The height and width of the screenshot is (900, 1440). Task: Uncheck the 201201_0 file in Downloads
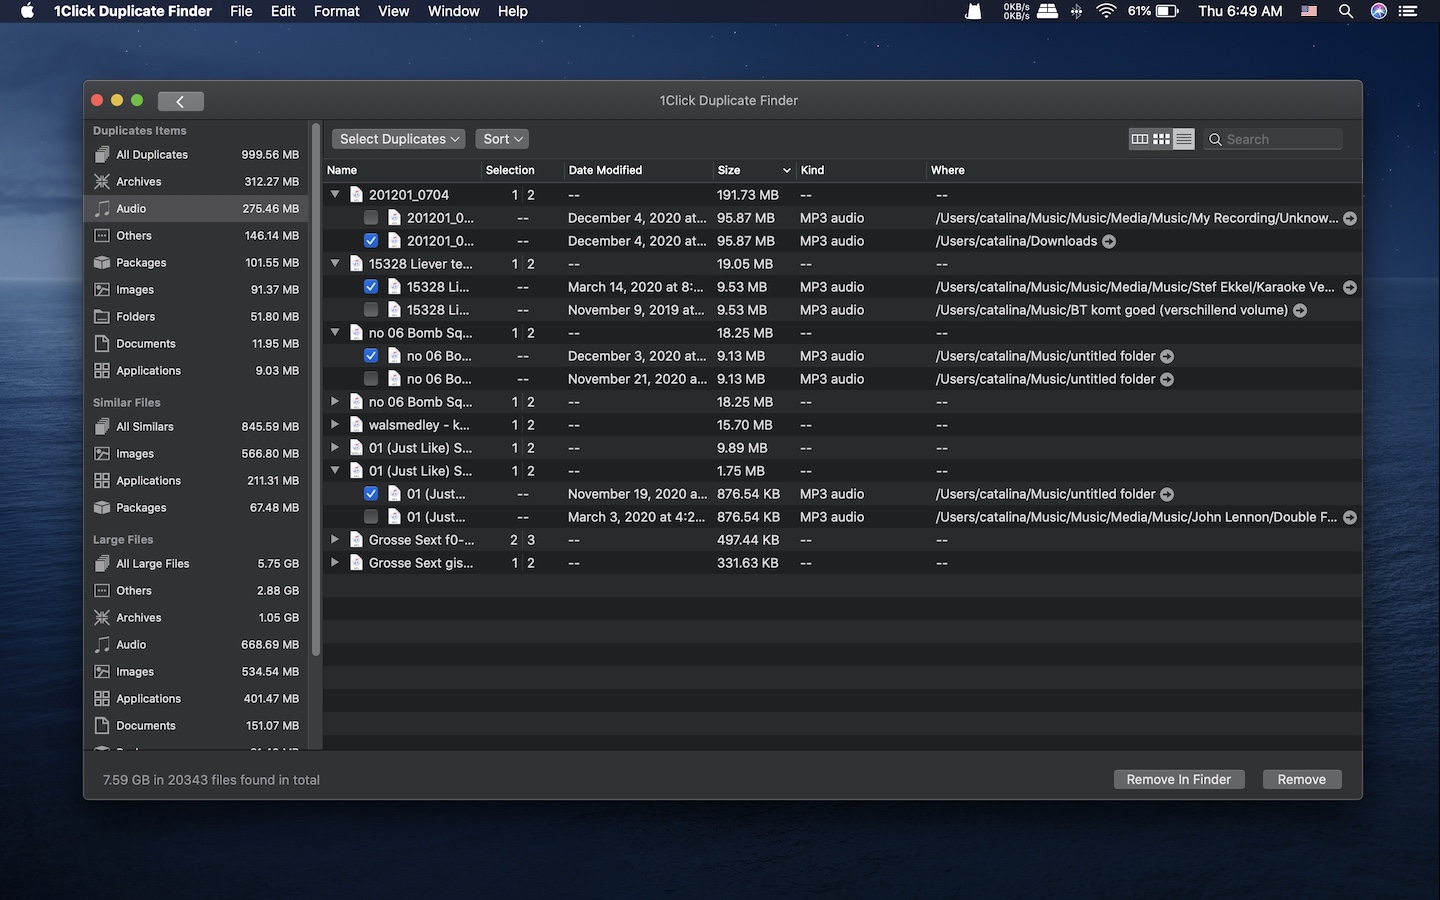pos(371,241)
